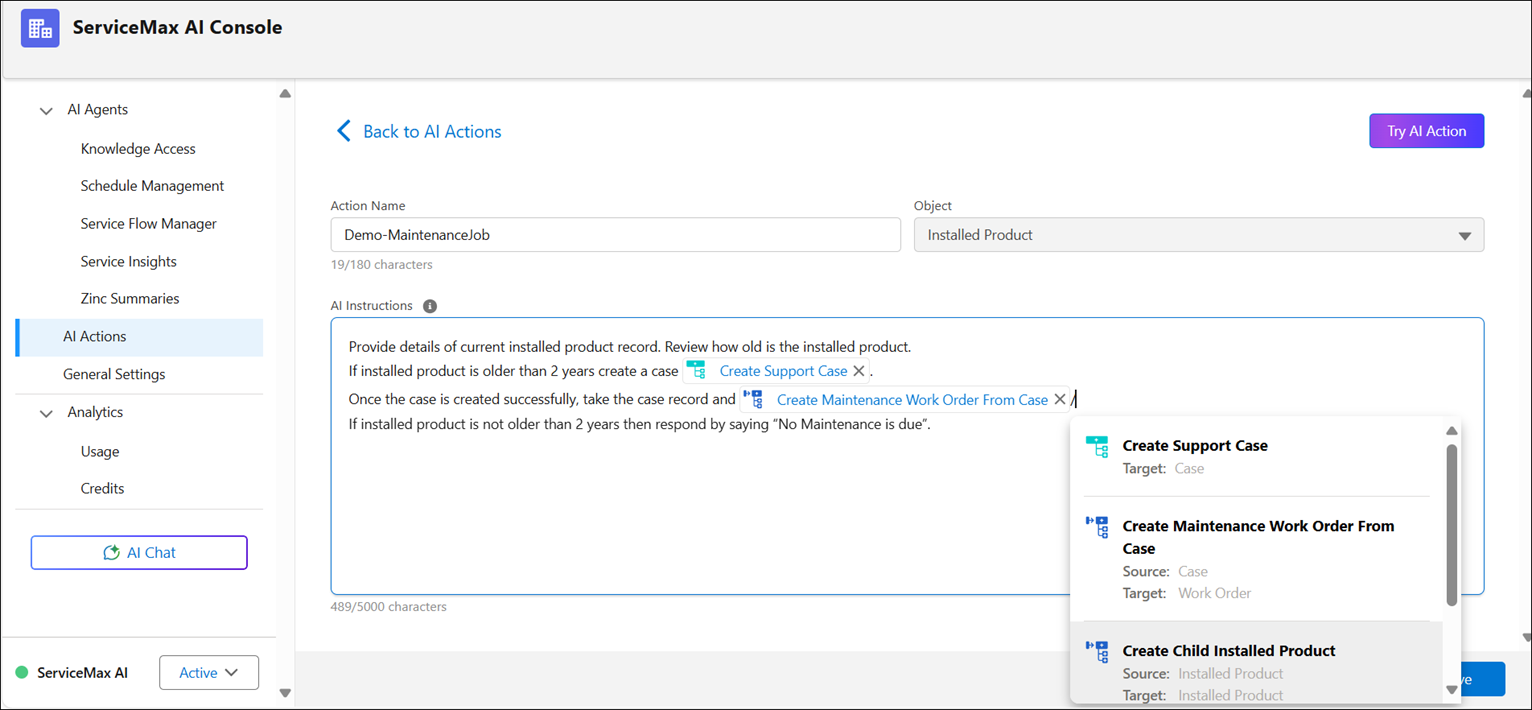The width and height of the screenshot is (1532, 710).
Task: Remove the Create Support Case chip
Action: 859,371
